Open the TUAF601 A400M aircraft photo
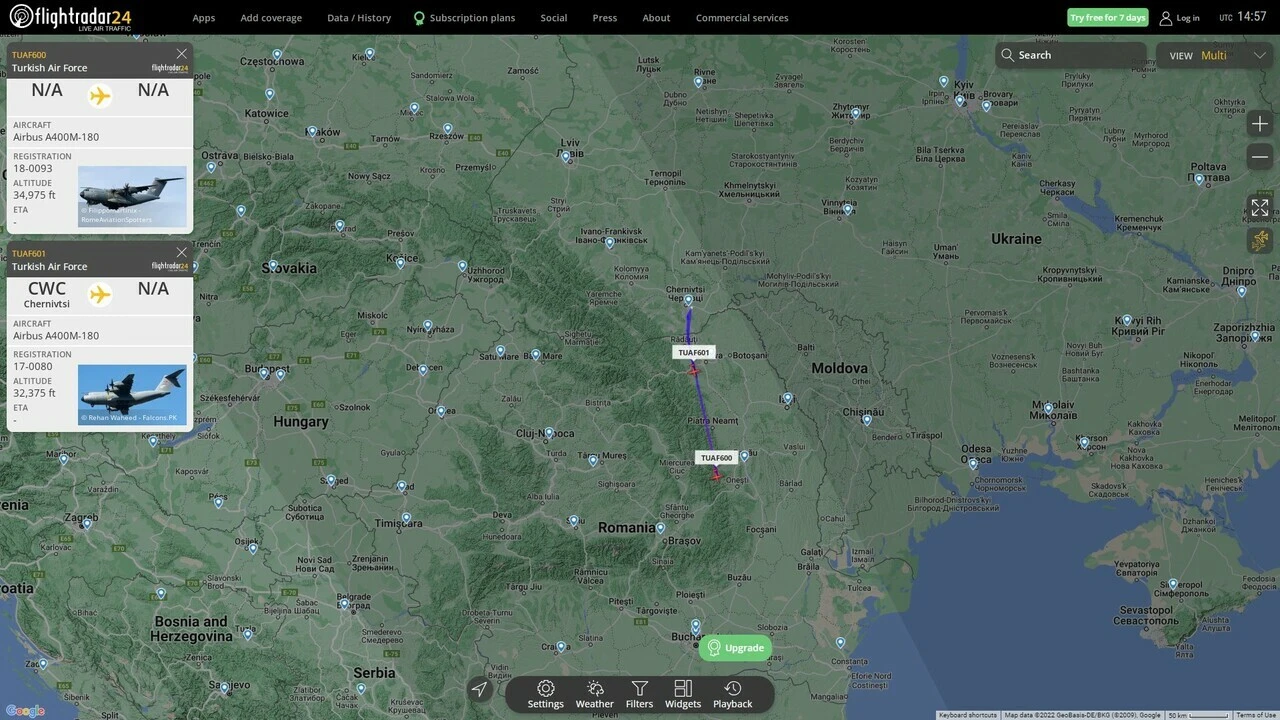This screenshot has height=720, width=1280. [132, 395]
